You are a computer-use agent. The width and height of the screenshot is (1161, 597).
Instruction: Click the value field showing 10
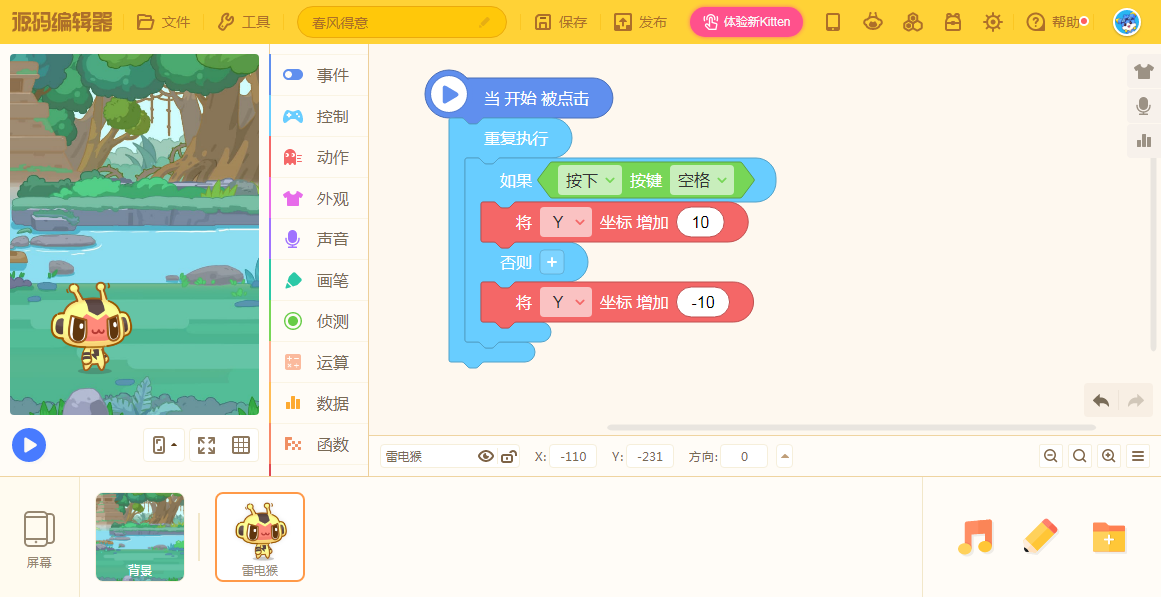(700, 222)
